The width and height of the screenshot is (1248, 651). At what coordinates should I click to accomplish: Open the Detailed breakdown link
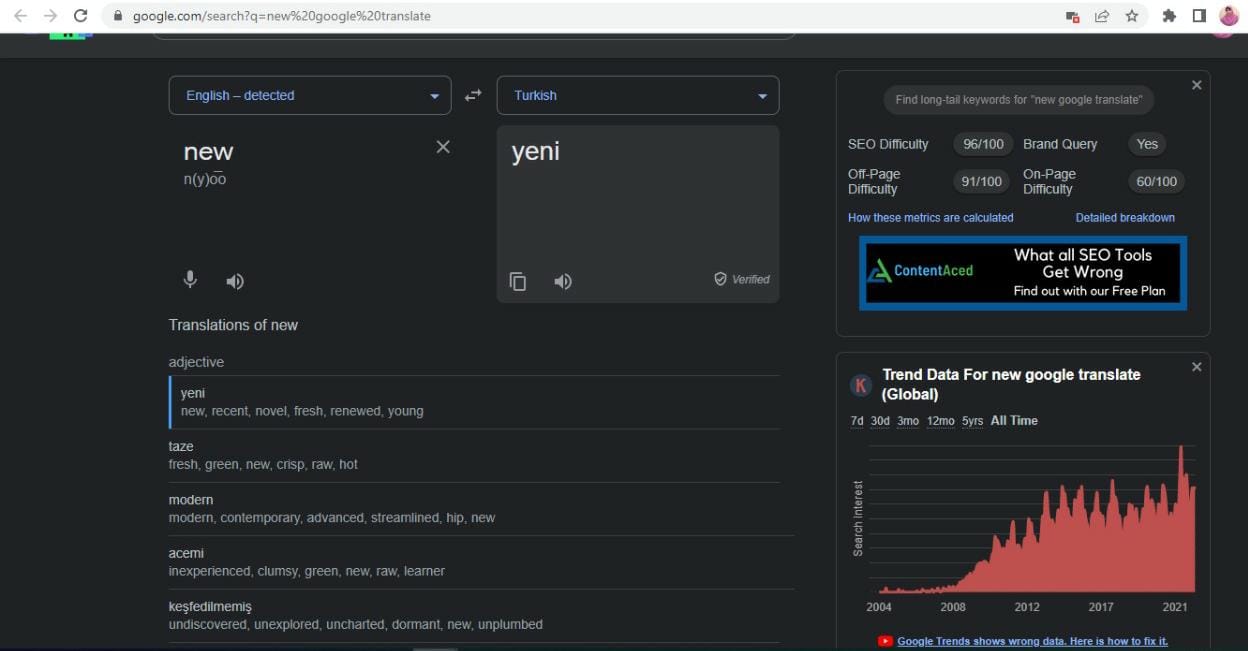tap(1125, 217)
